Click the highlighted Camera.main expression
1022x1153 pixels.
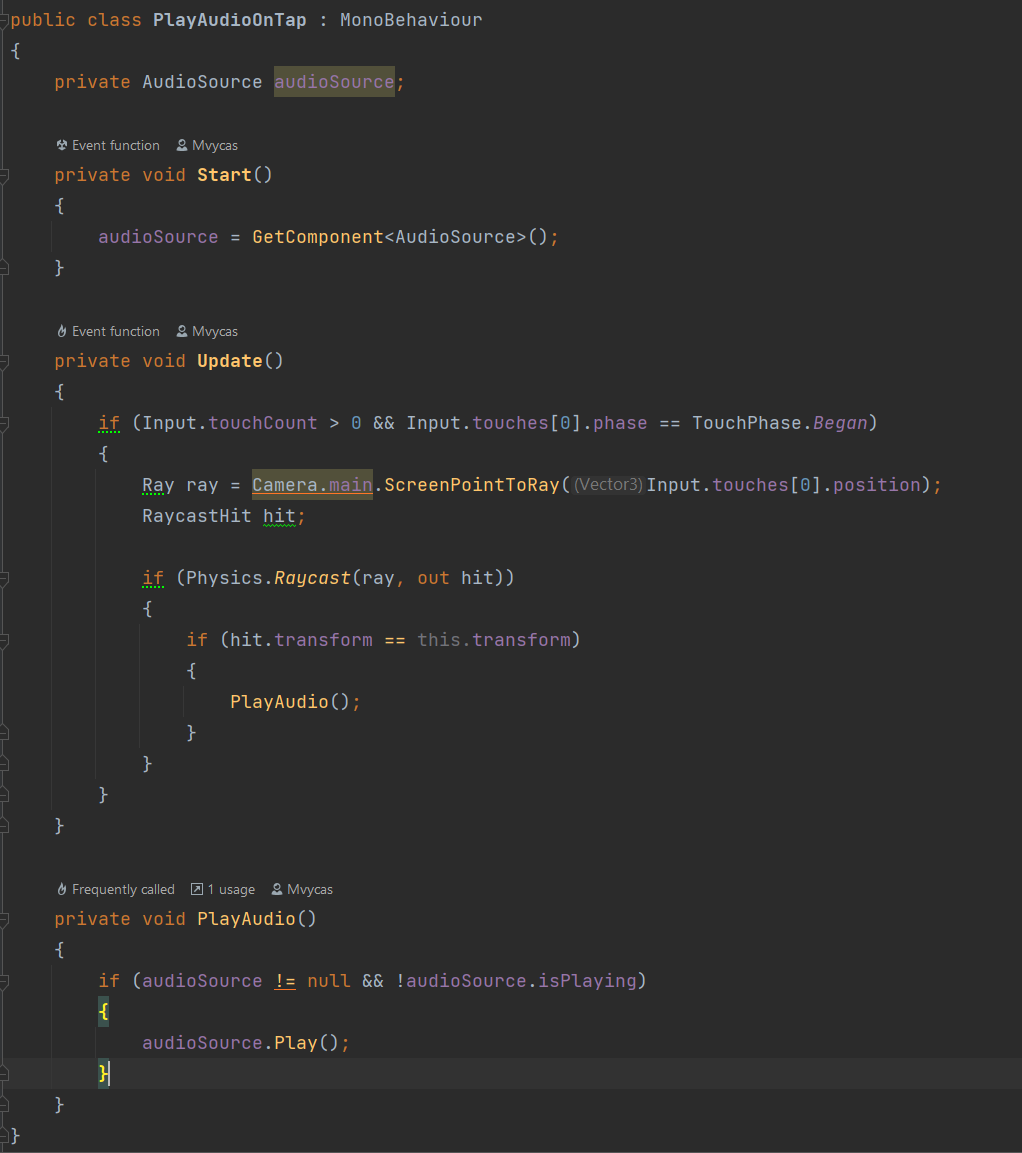(312, 485)
